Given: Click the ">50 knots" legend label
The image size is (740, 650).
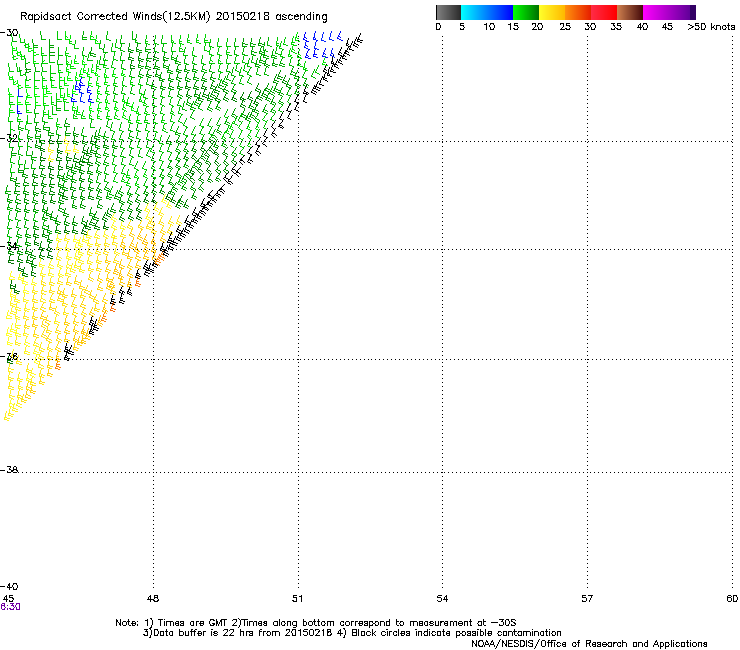Looking at the screenshot, I should tap(711, 27).
